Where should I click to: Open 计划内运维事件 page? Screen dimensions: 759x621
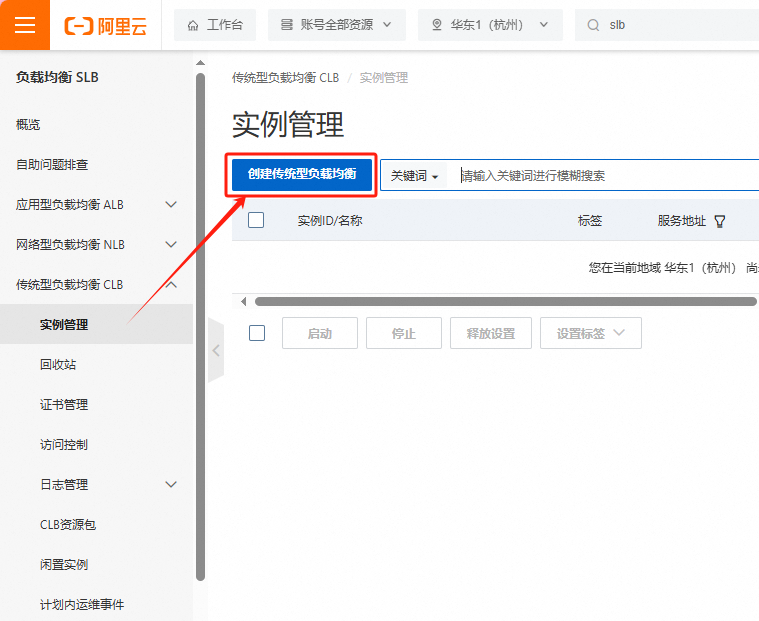pyautogui.click(x=82, y=605)
